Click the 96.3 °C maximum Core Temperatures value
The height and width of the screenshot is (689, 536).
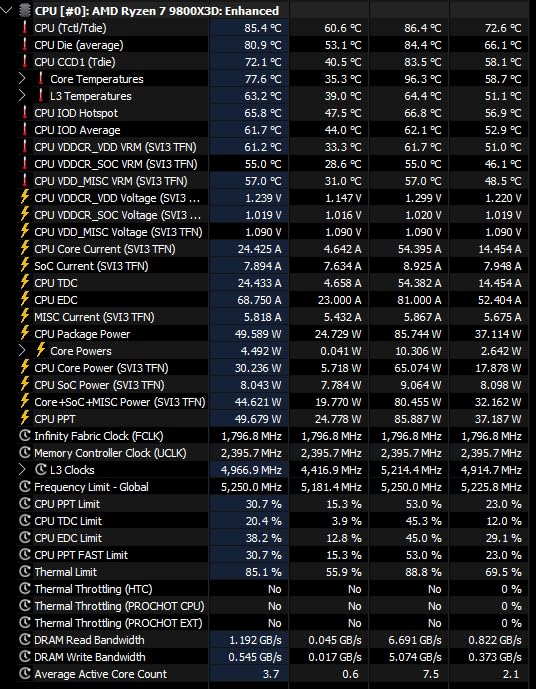[x=423, y=79]
